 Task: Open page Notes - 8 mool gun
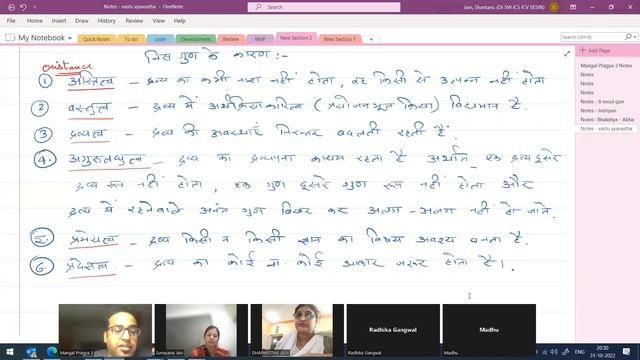tap(602, 101)
